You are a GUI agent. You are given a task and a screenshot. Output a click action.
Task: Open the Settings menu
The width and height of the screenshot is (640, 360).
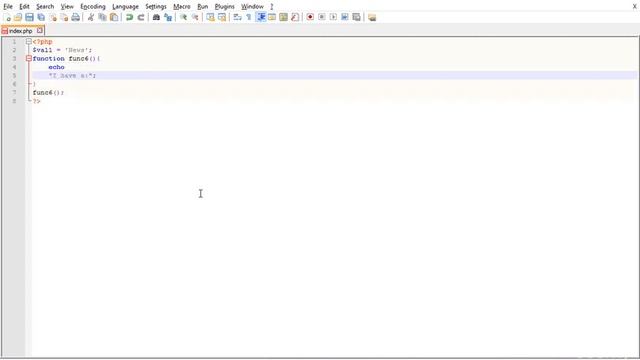click(x=156, y=7)
